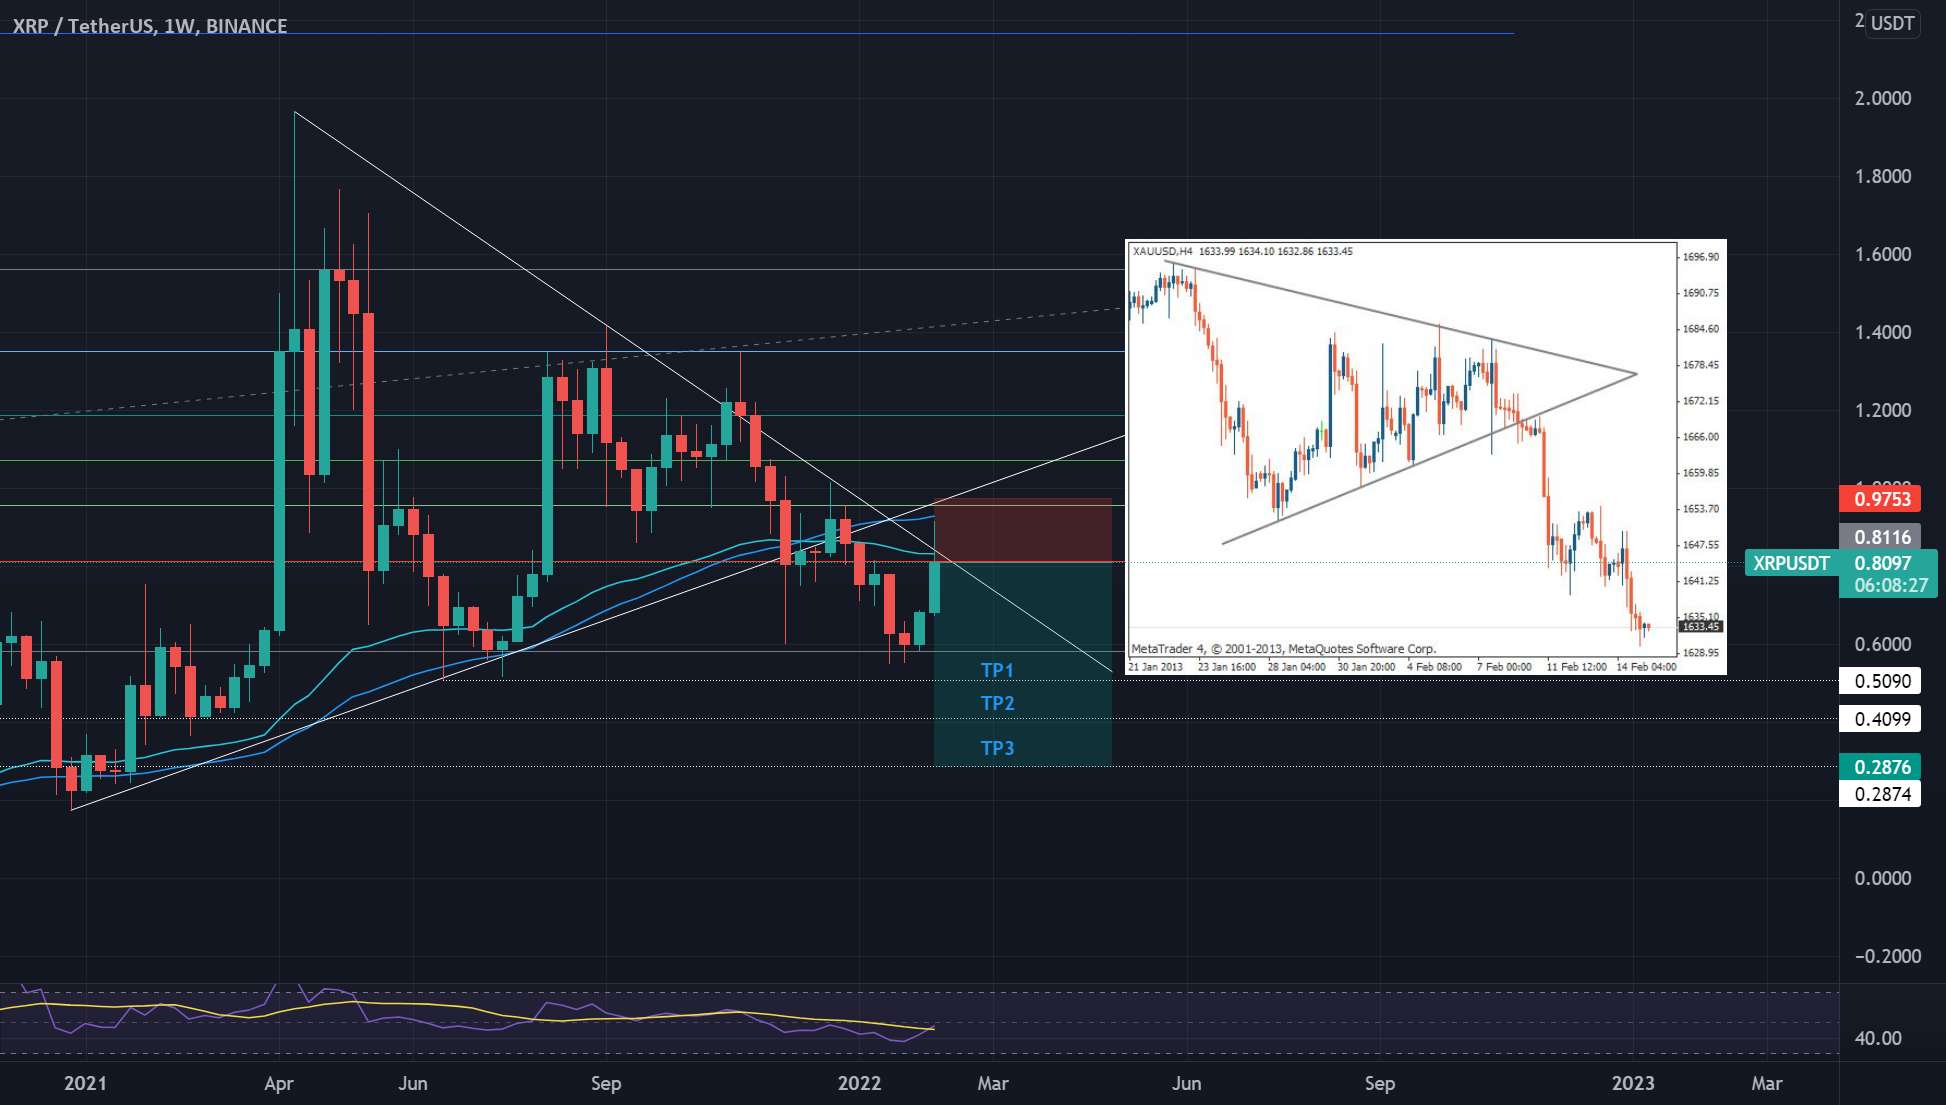1946x1105 pixels.
Task: Click the Apr date label on time axis
Action: [279, 1083]
